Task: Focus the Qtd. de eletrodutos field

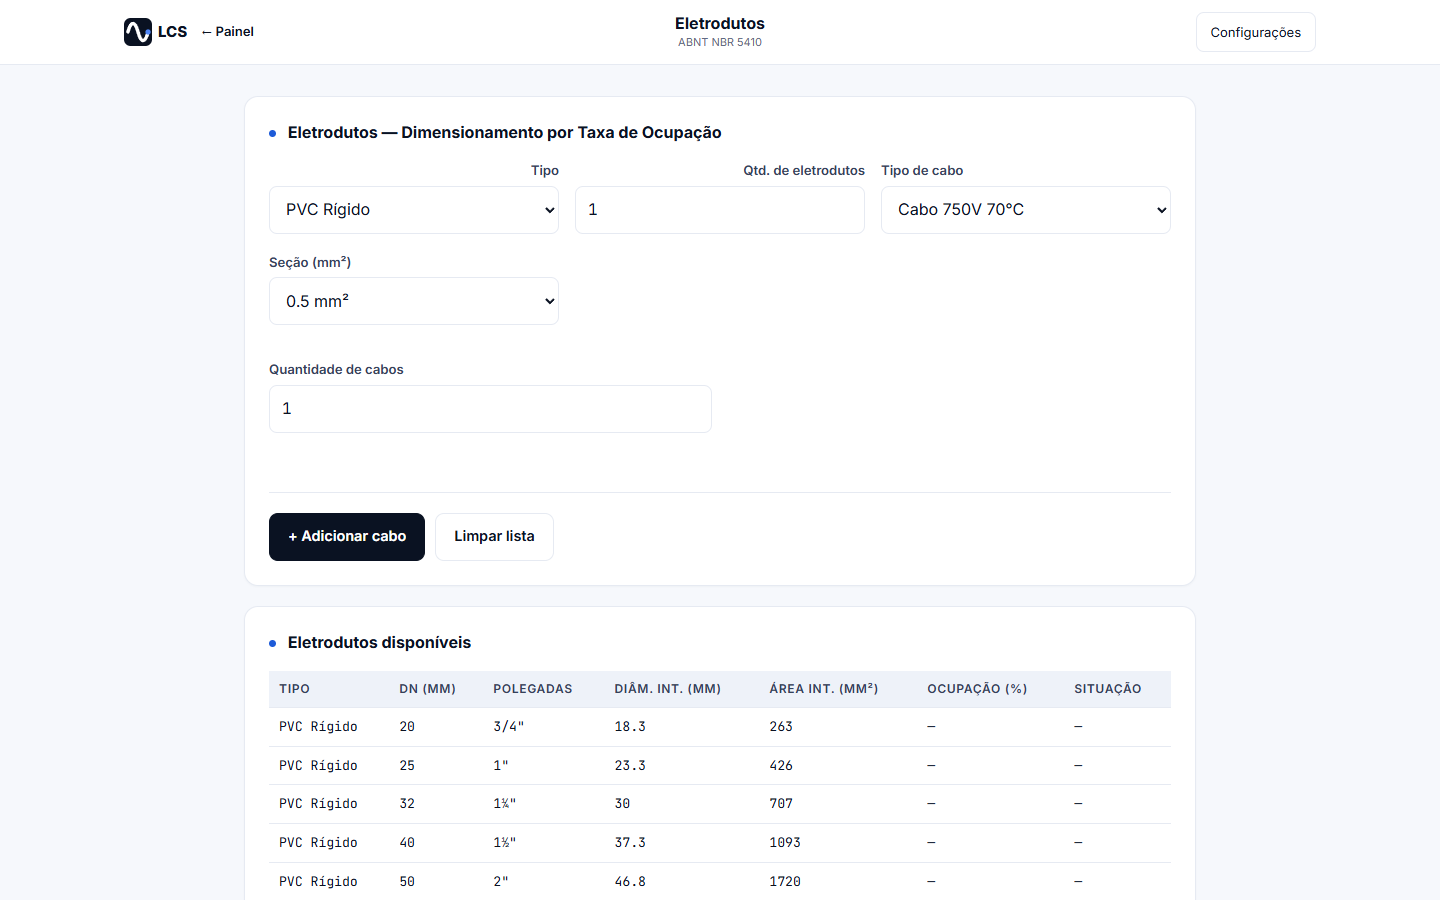Action: [x=720, y=210]
